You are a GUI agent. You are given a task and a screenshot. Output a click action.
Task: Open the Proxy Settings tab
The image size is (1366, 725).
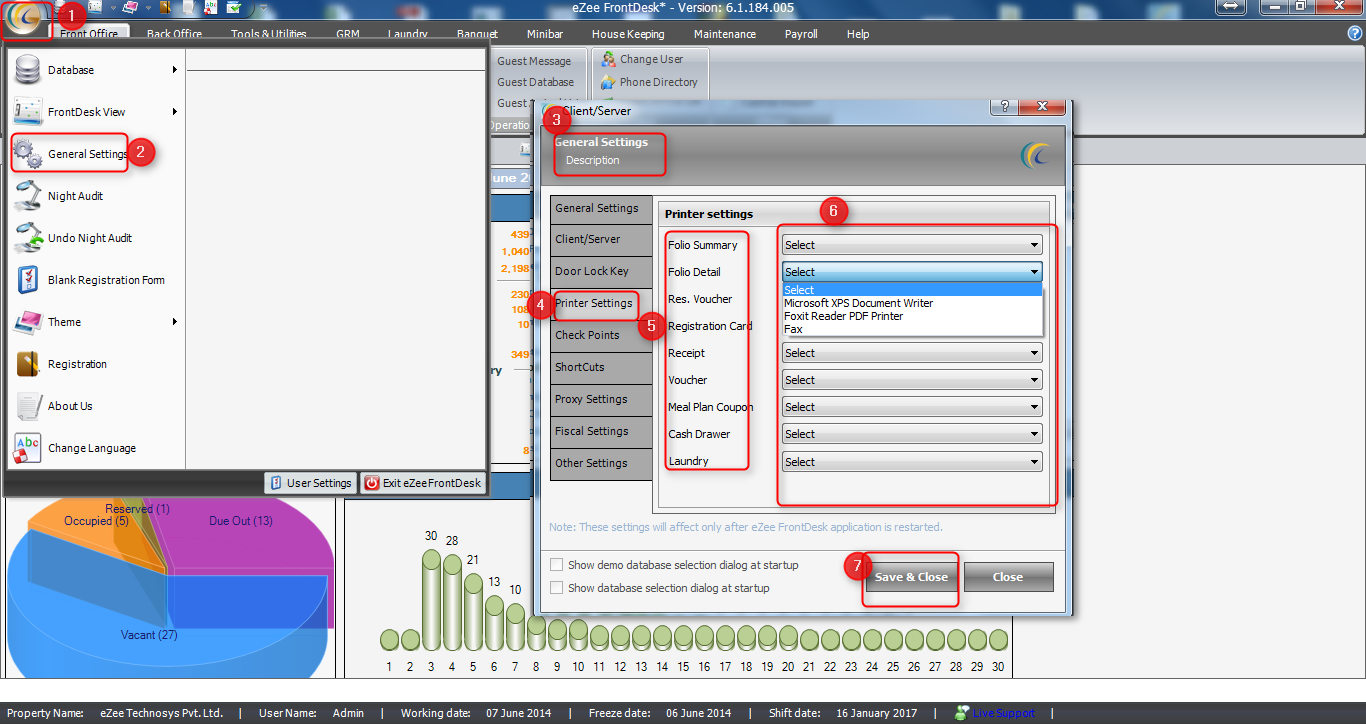(x=600, y=399)
